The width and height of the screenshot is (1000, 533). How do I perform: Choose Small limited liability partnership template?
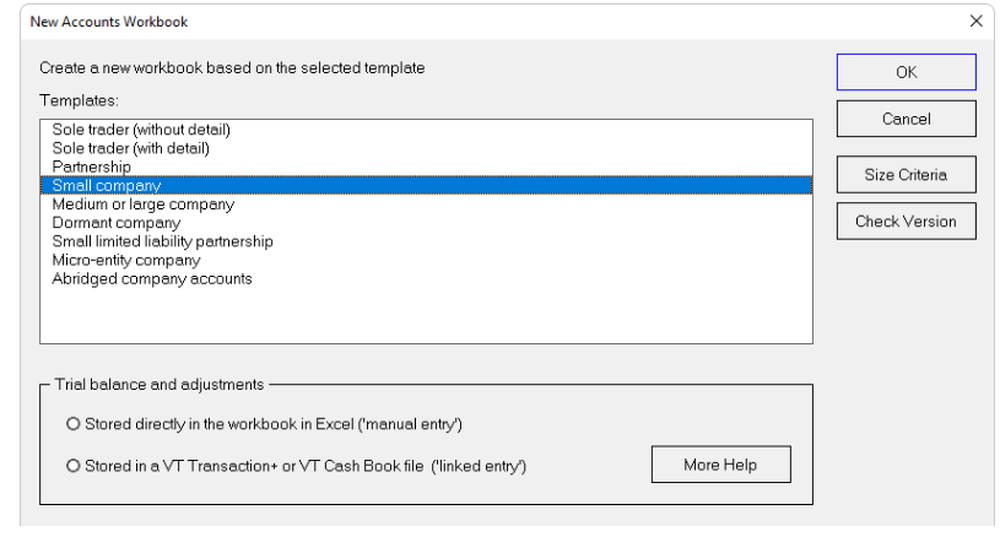[x=162, y=241]
